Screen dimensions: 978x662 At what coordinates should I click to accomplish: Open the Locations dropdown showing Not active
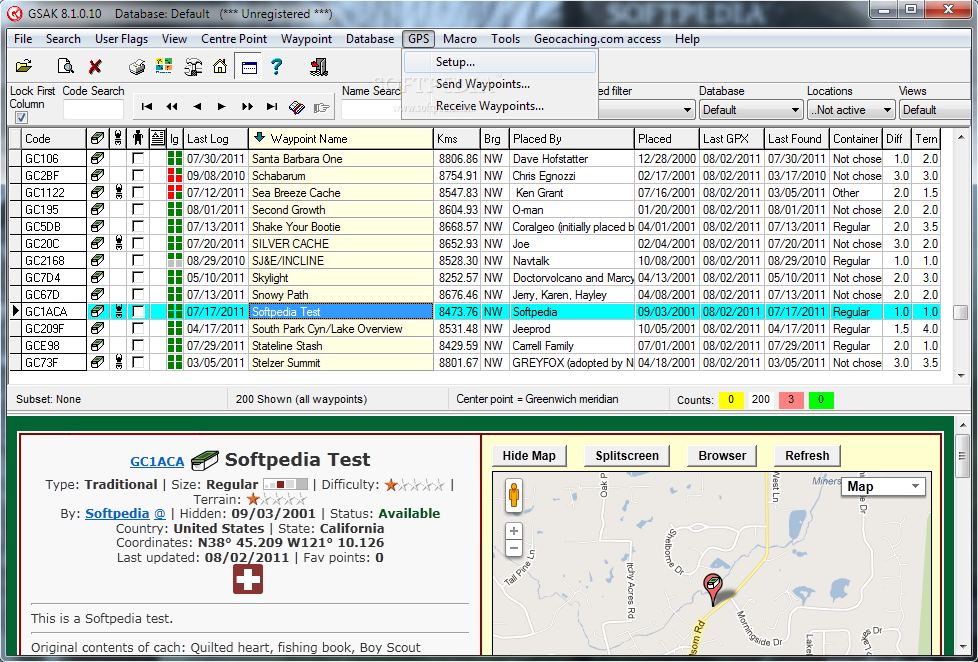[x=851, y=110]
